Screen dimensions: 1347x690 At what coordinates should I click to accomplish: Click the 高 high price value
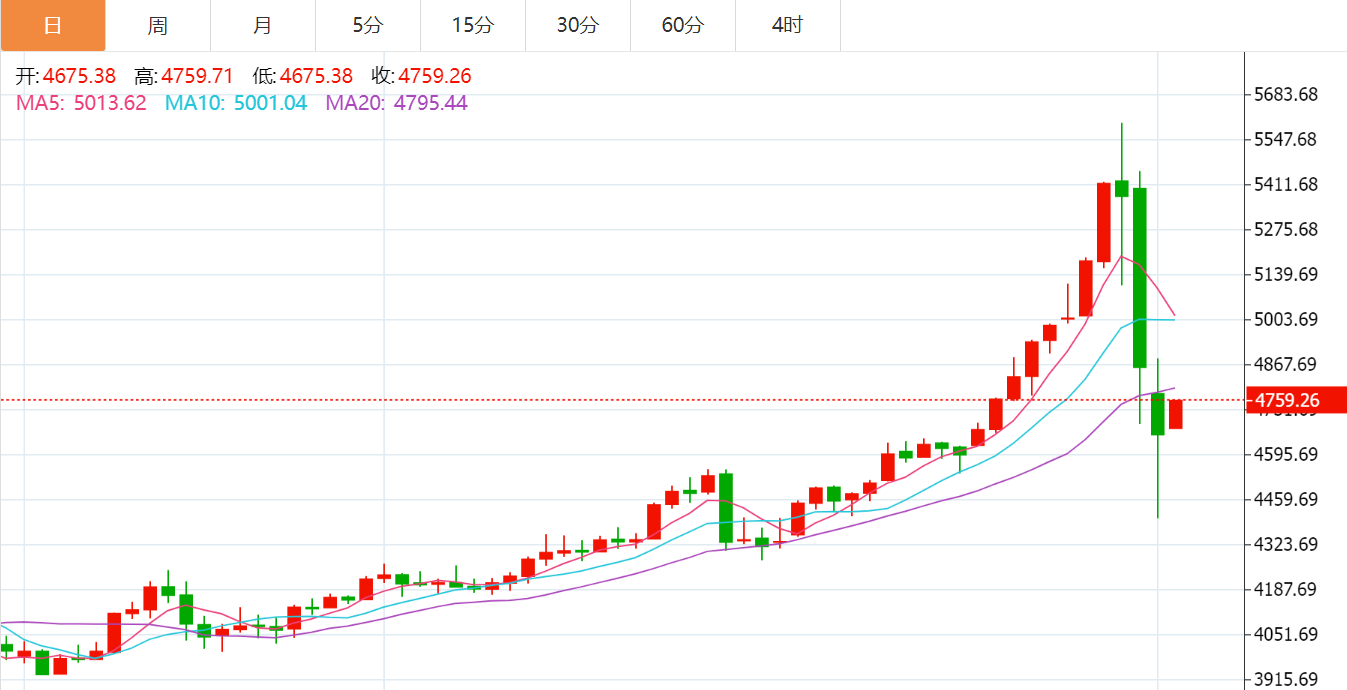point(197,76)
